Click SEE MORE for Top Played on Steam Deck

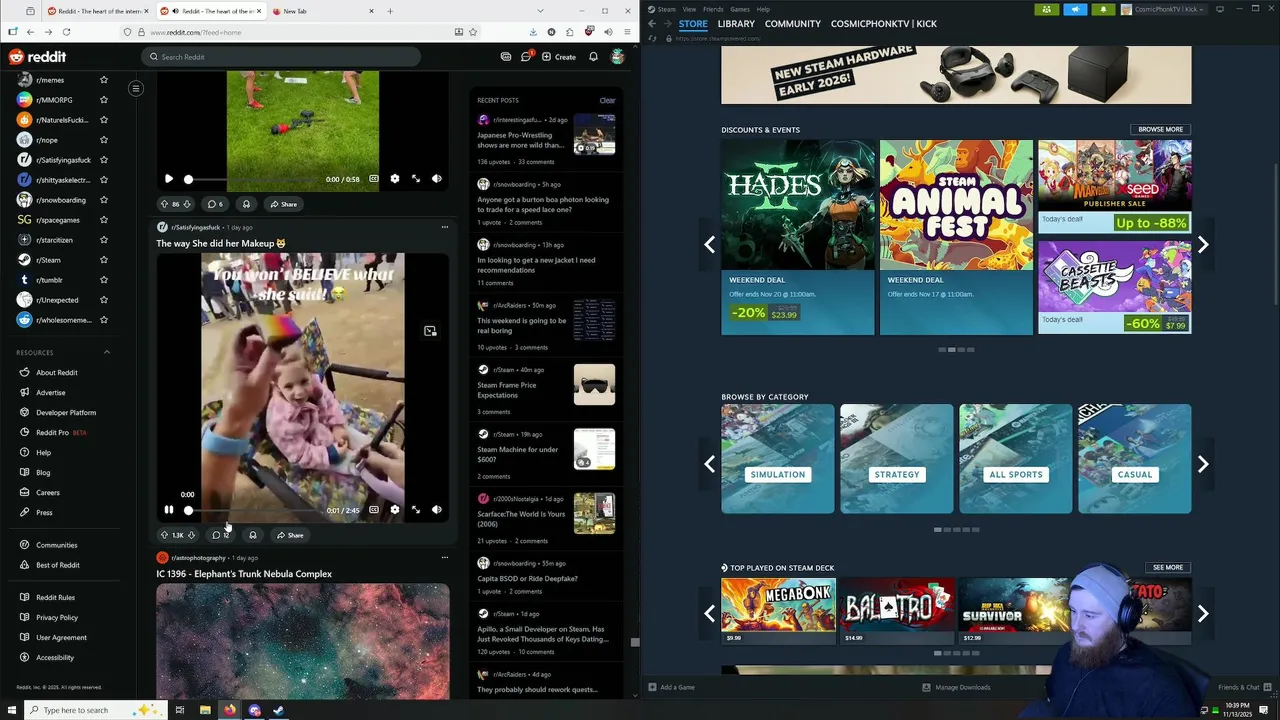point(1168,567)
